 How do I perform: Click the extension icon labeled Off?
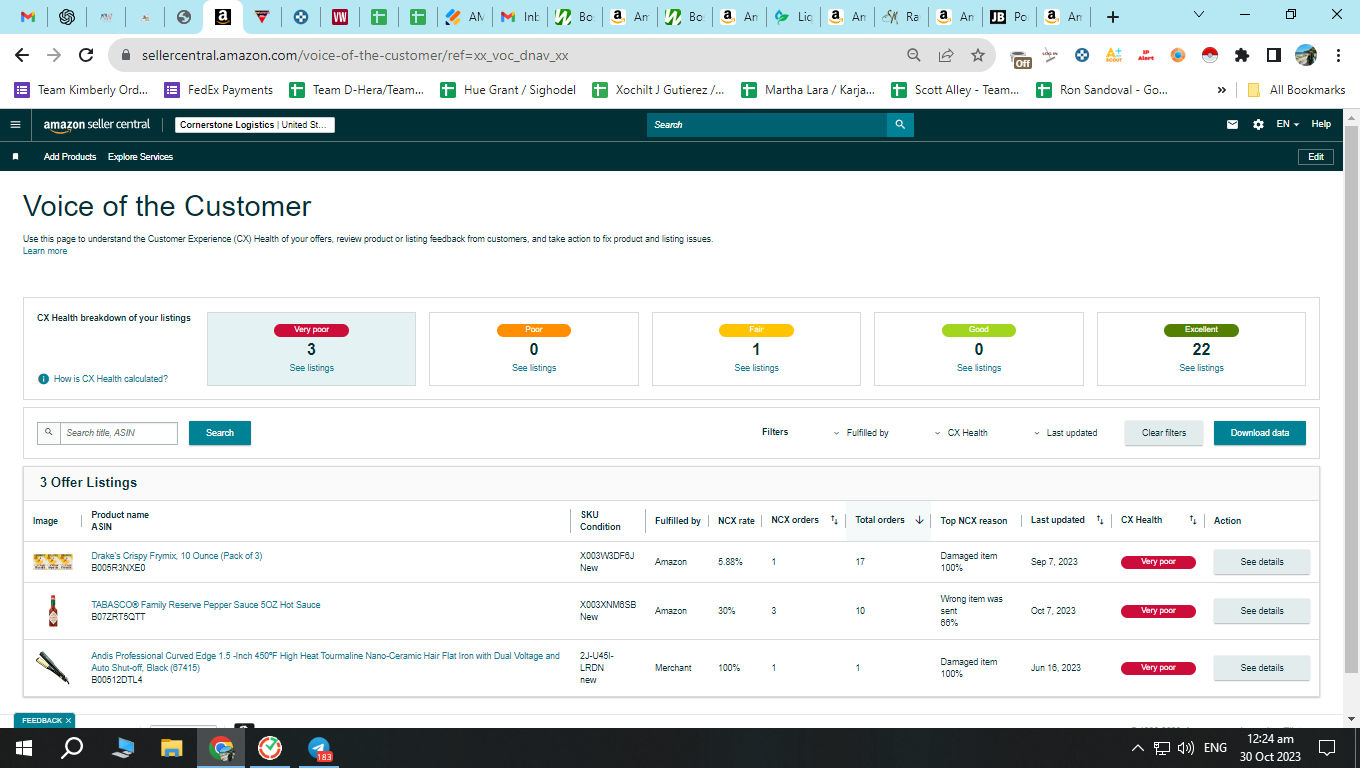[1020, 58]
